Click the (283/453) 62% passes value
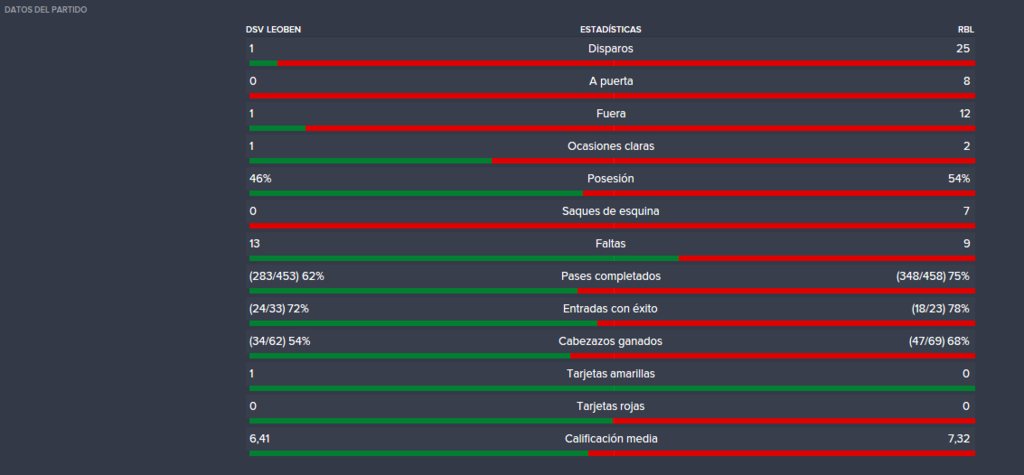This screenshot has height=475, width=1024. click(287, 276)
